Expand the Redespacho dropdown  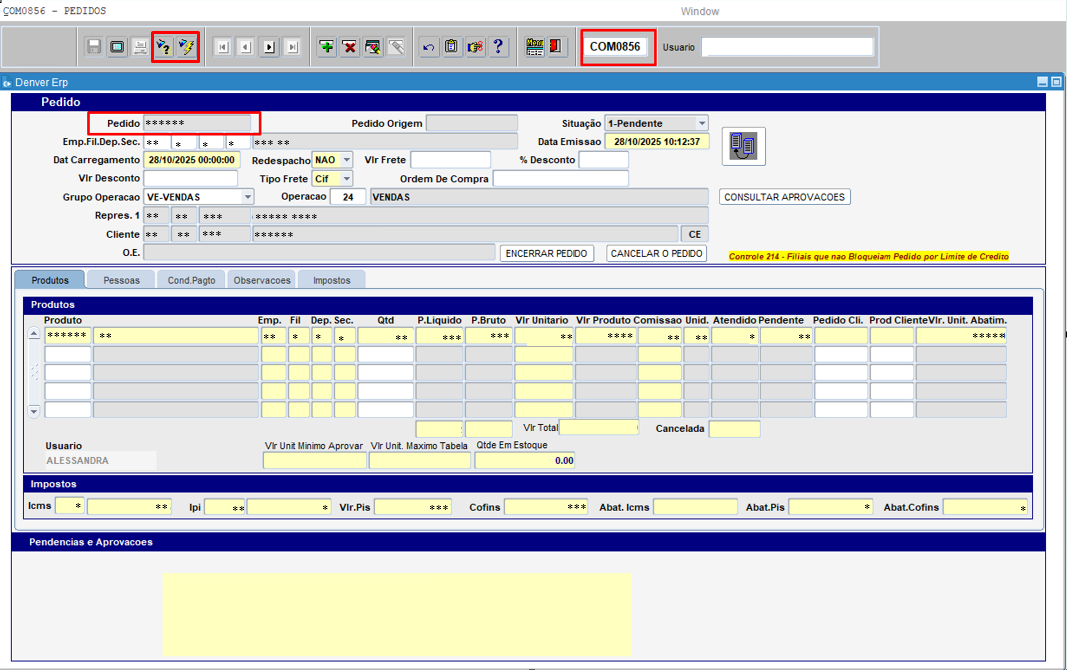(346, 160)
